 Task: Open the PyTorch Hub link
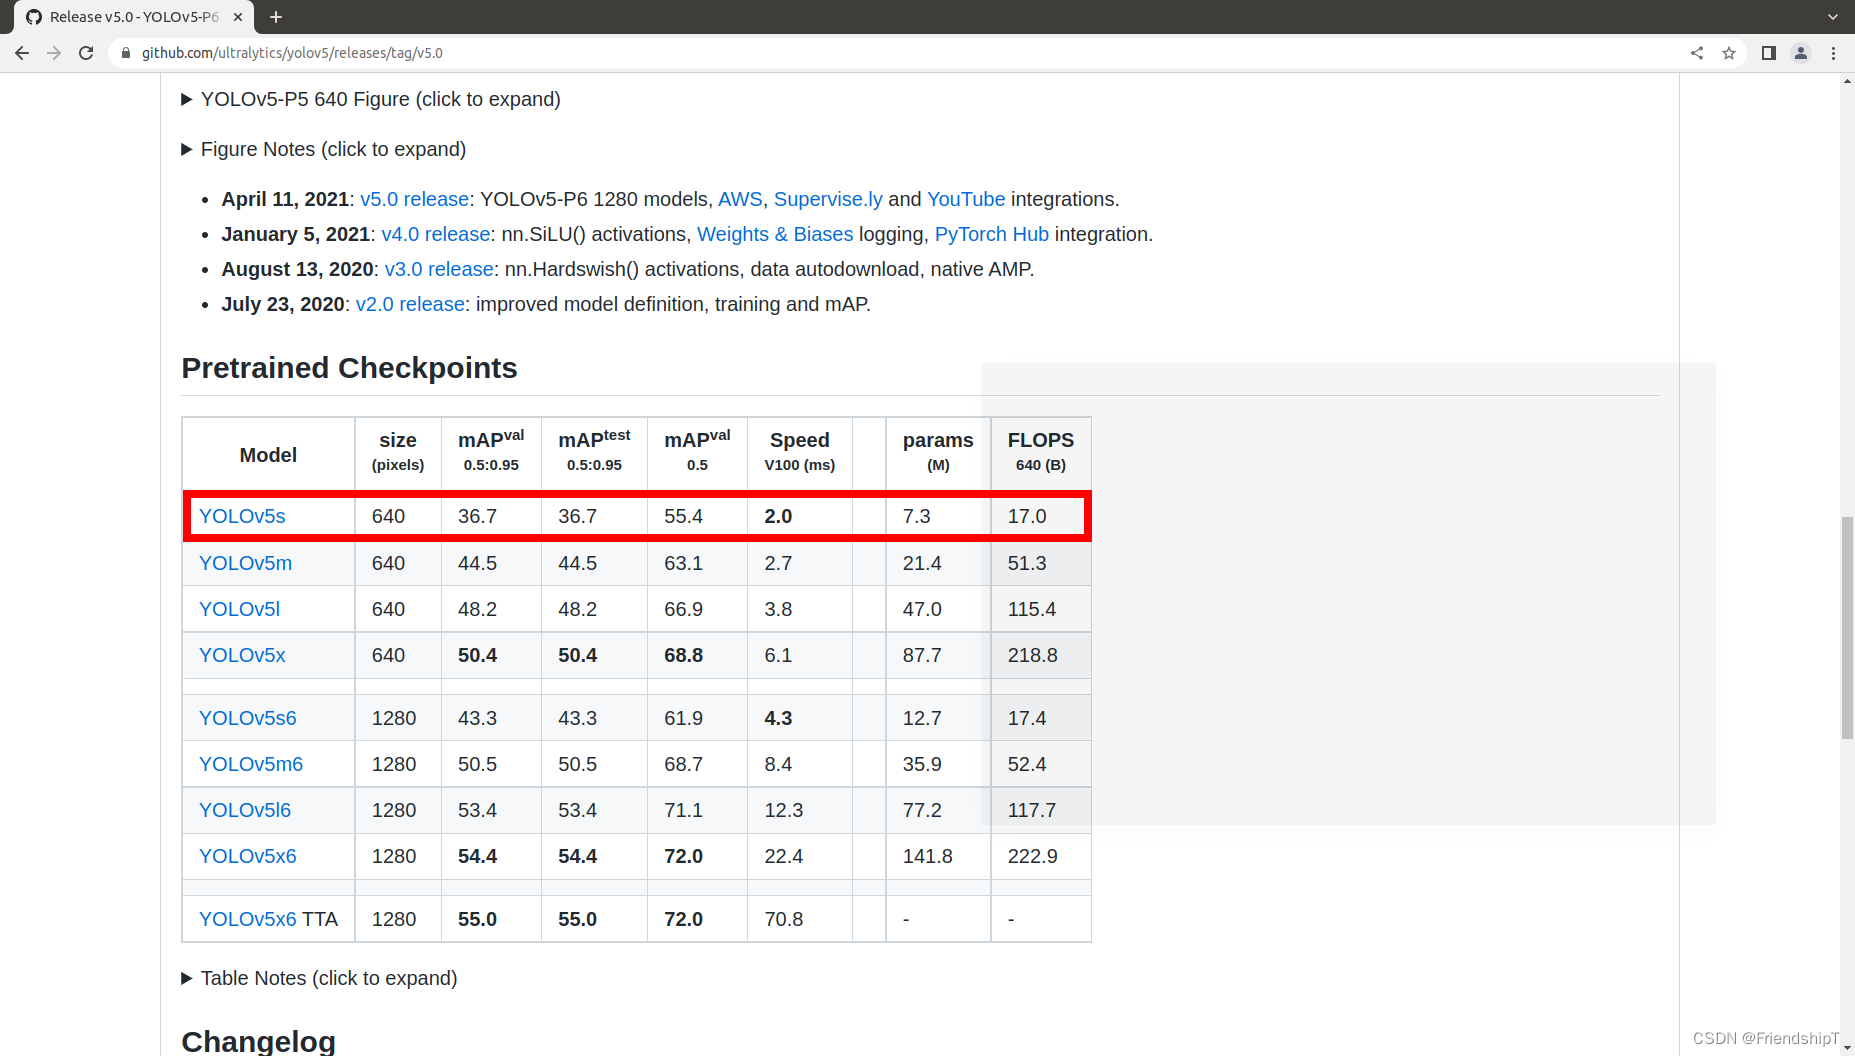[x=992, y=234]
